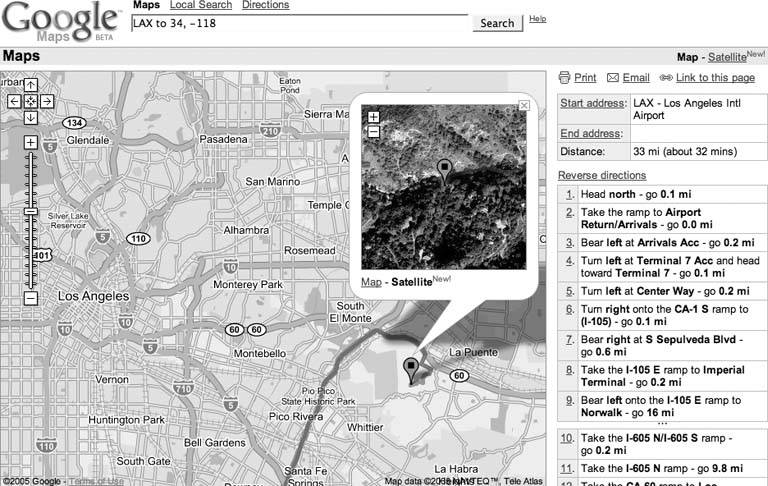Click the destination marker on the main map

coord(409,369)
